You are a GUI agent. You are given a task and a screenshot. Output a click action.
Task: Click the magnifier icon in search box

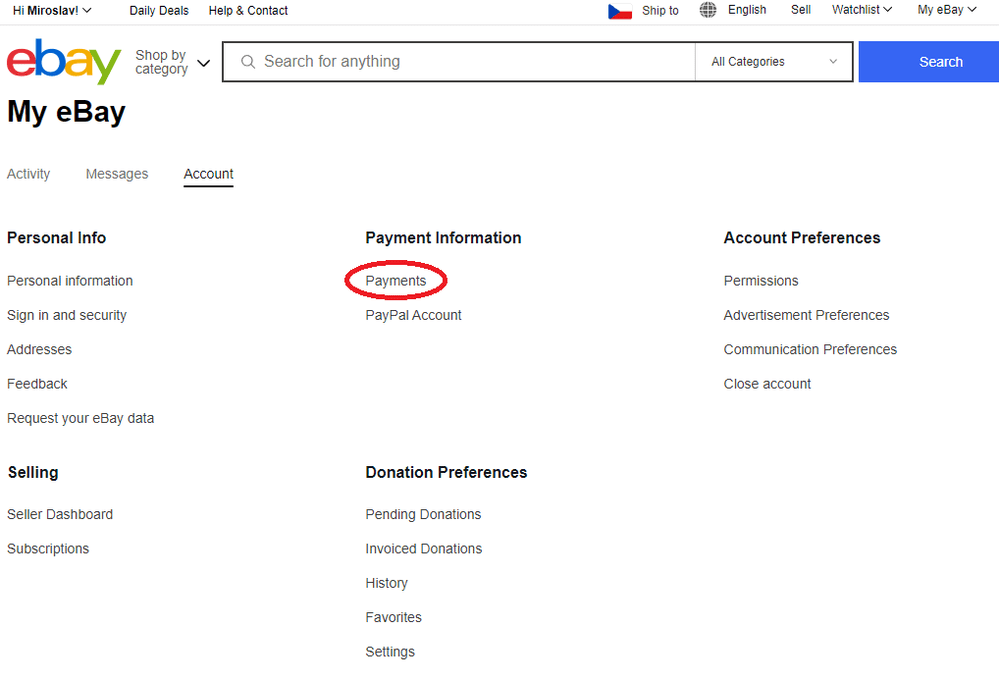(248, 62)
